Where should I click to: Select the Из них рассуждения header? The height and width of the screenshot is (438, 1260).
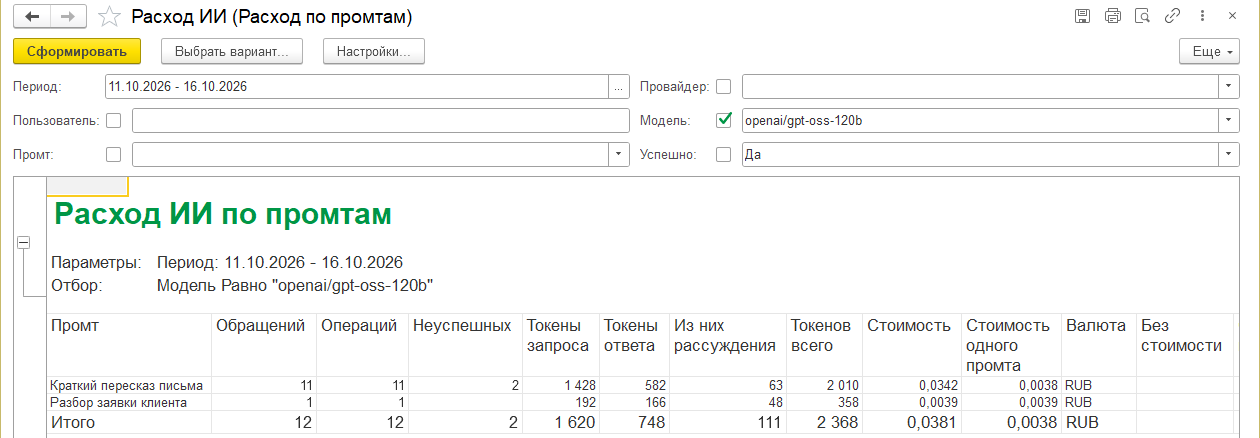pyautogui.click(x=728, y=344)
